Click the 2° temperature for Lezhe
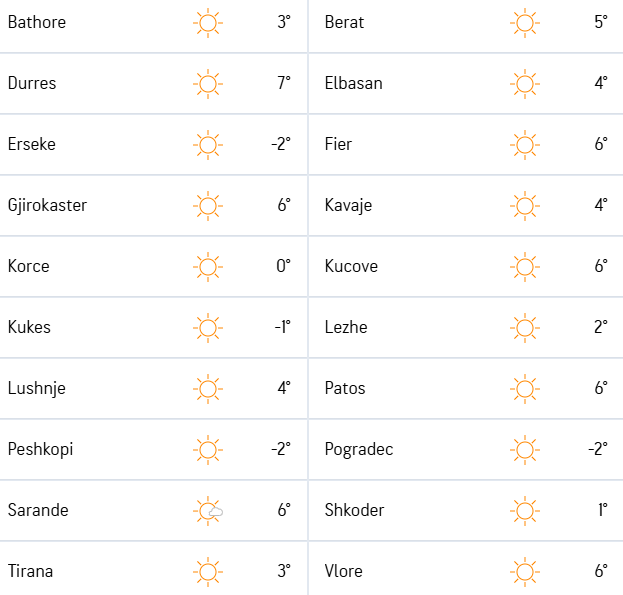 pyautogui.click(x=601, y=327)
